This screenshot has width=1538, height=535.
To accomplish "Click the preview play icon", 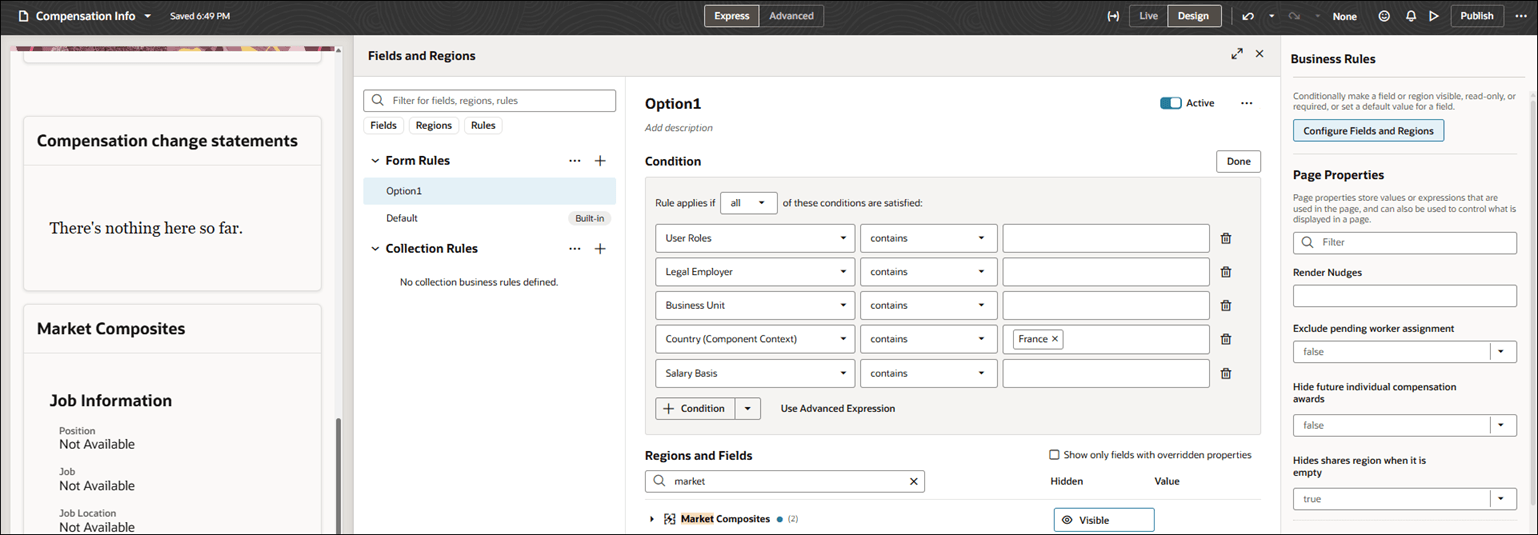I will (x=1434, y=16).
